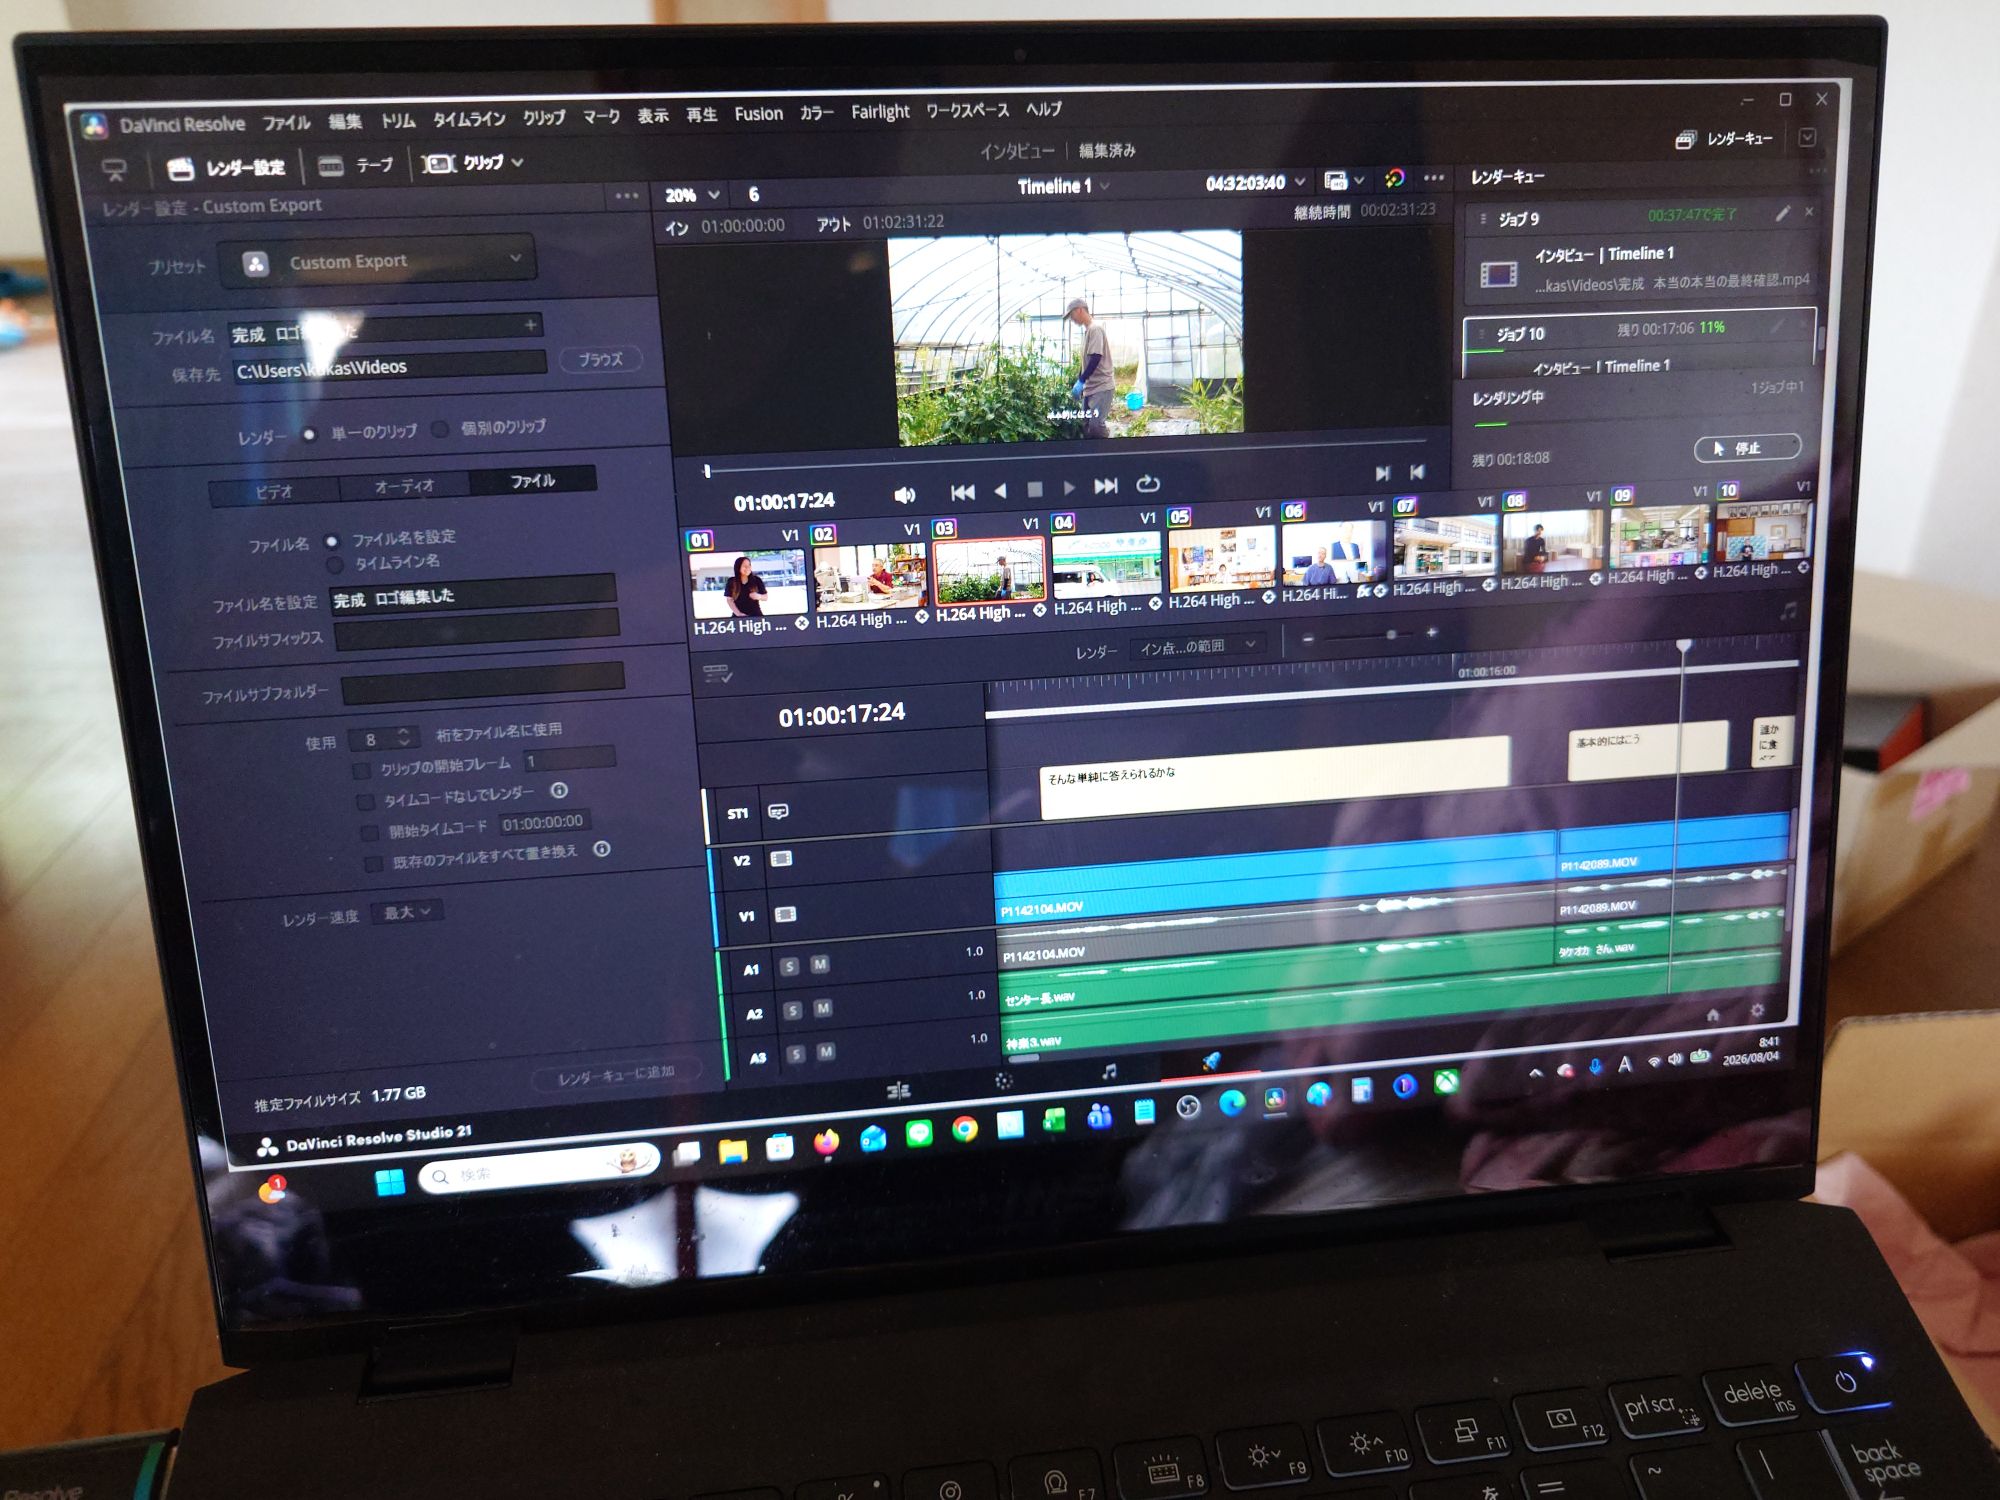Image resolution: width=2000 pixels, height=1500 pixels.
Task: Click the V1 track filmstrip icon
Action: point(785,914)
